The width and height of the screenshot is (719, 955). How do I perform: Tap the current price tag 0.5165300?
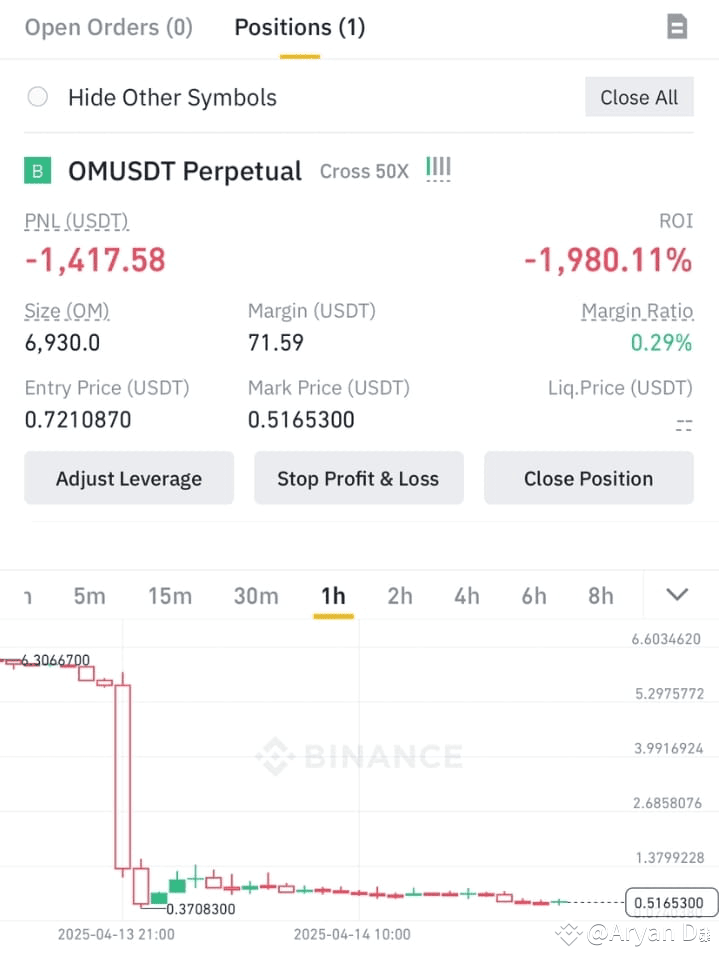pos(668,902)
